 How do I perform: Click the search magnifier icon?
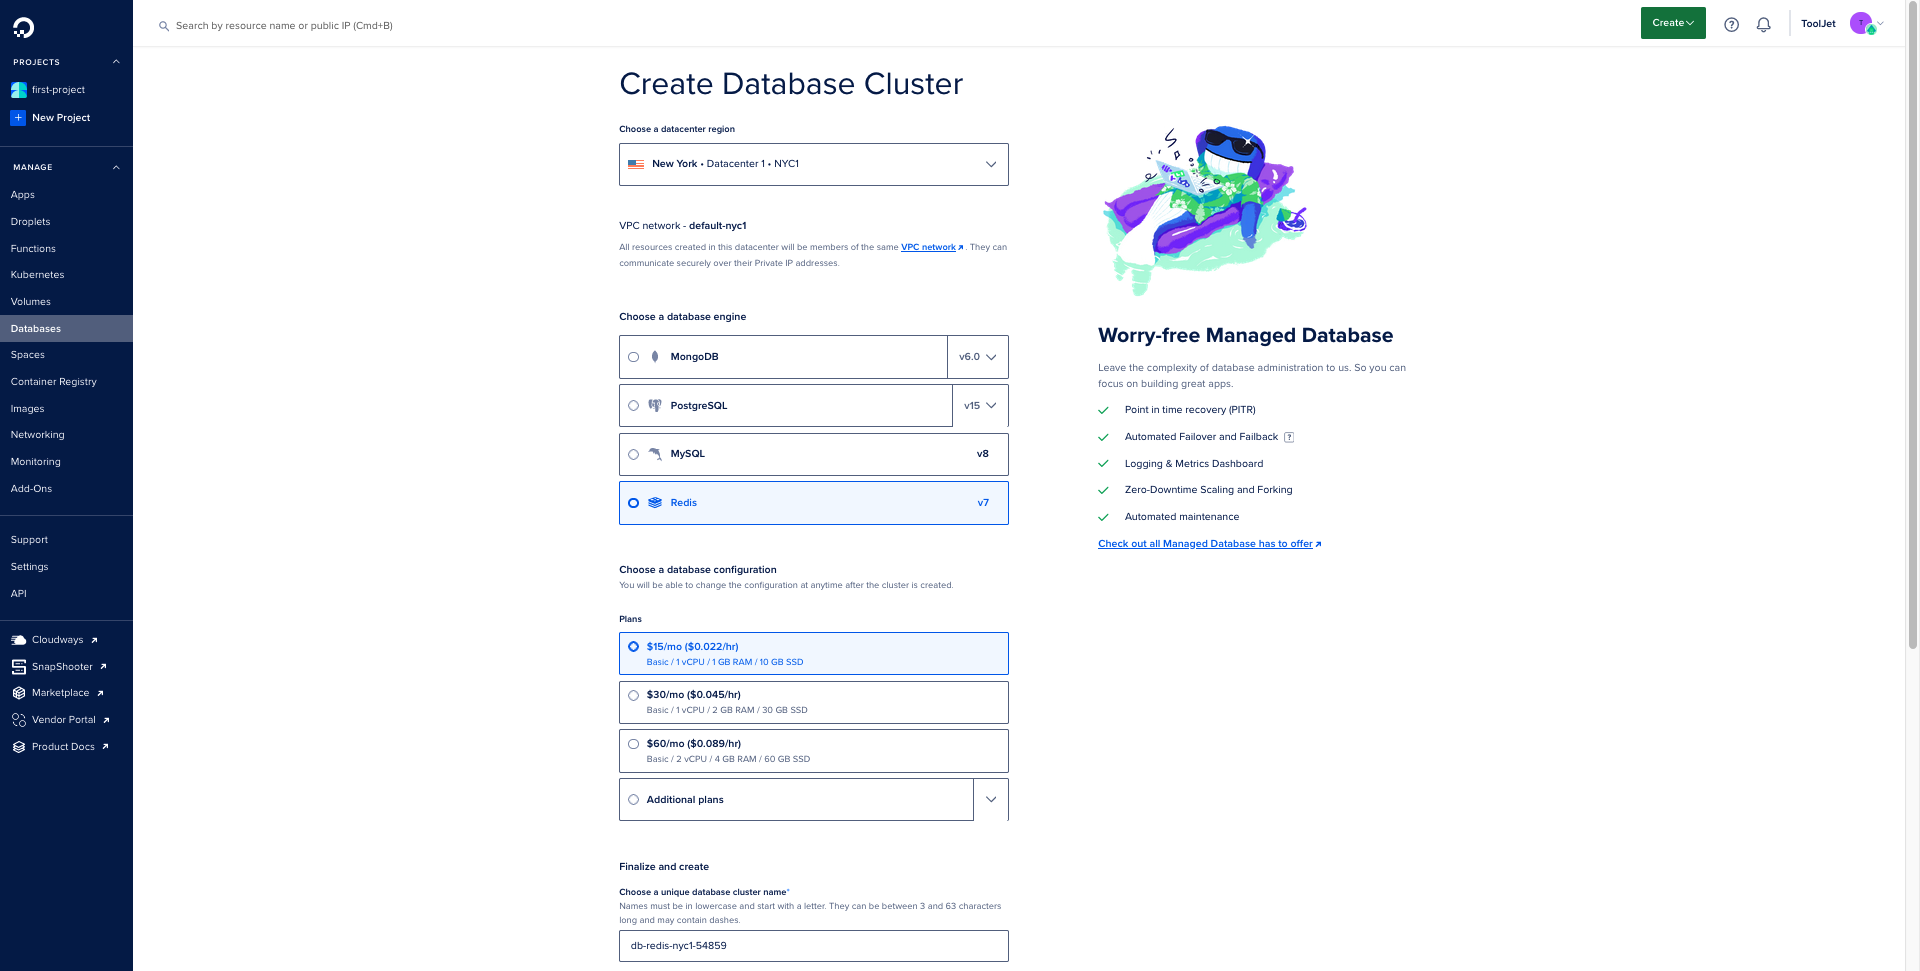click(x=164, y=26)
